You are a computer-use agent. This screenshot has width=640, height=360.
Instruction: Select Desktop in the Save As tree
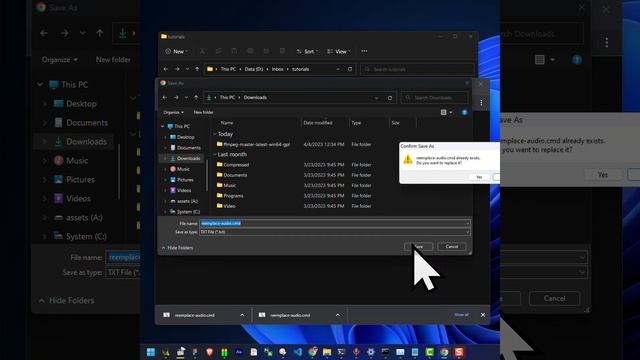(182, 137)
